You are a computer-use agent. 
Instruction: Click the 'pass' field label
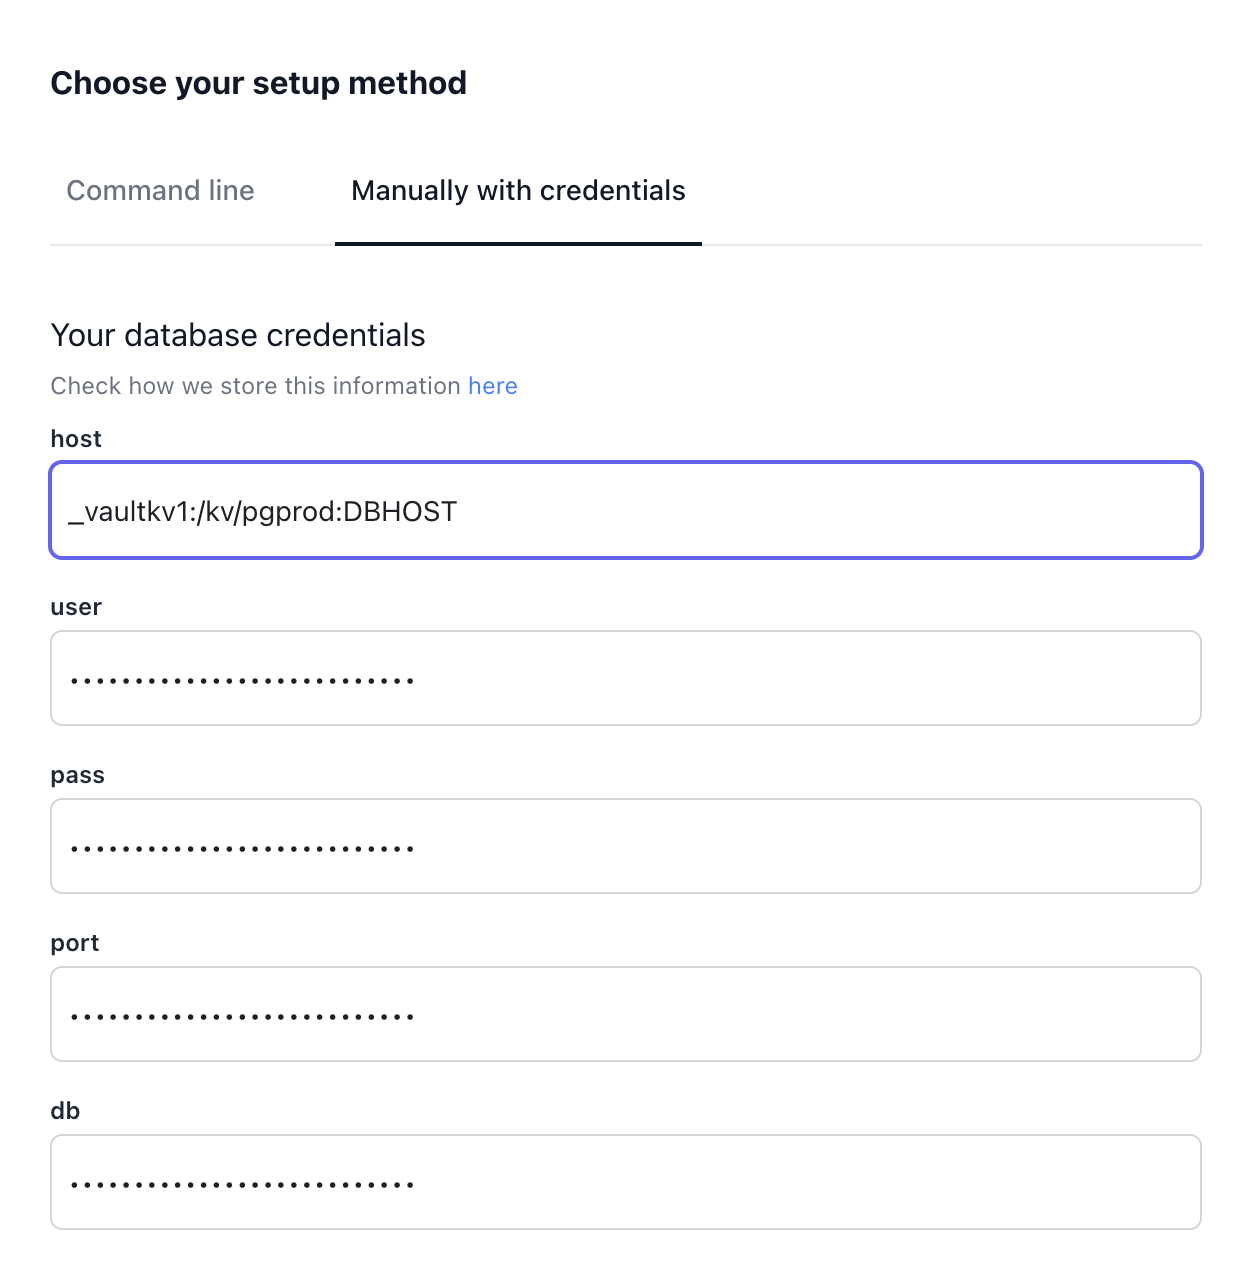click(77, 775)
